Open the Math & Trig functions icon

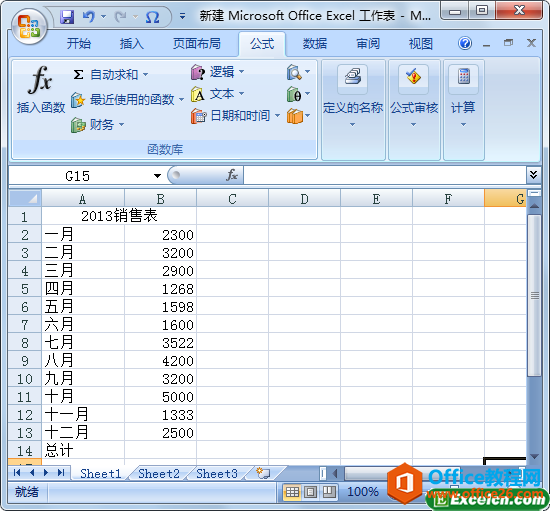(298, 94)
